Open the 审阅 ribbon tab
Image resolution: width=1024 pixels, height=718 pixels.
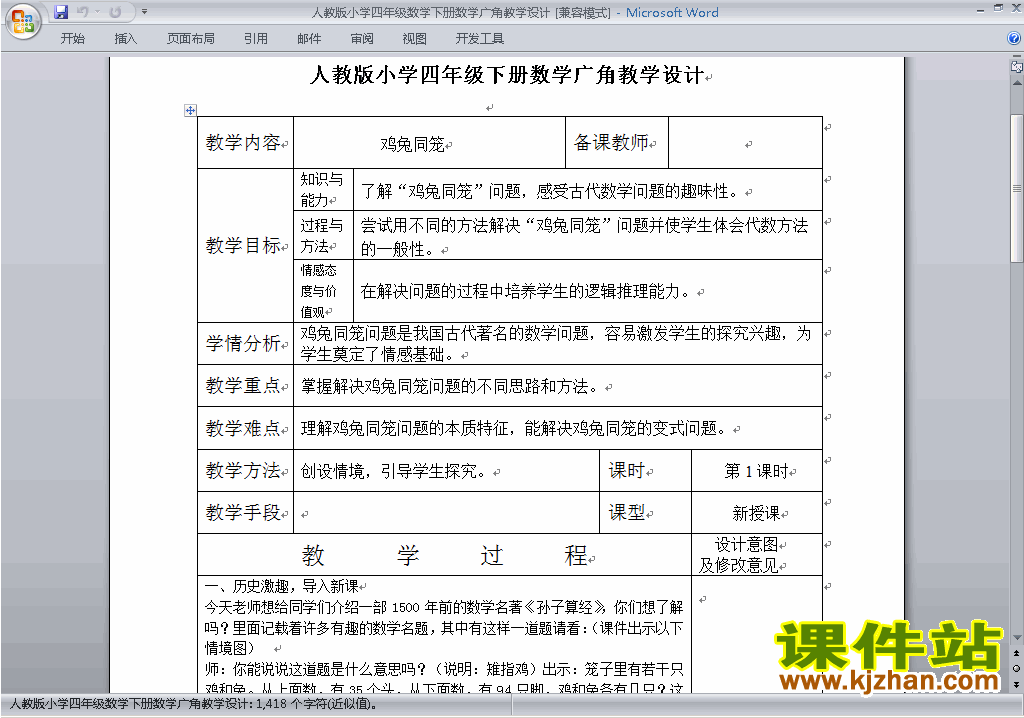point(362,39)
